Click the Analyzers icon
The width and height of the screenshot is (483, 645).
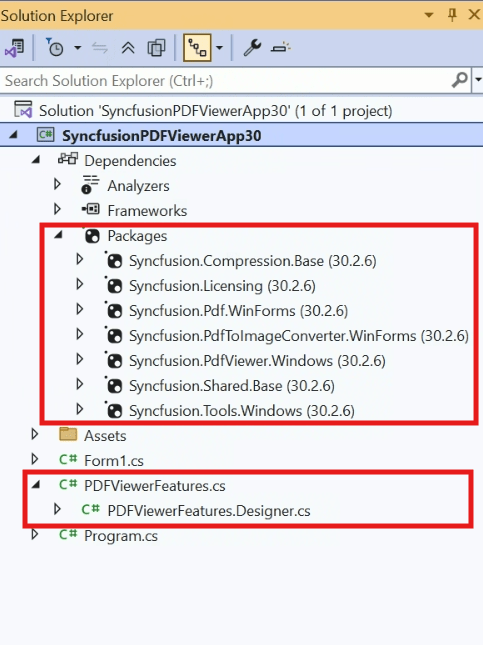coord(90,184)
